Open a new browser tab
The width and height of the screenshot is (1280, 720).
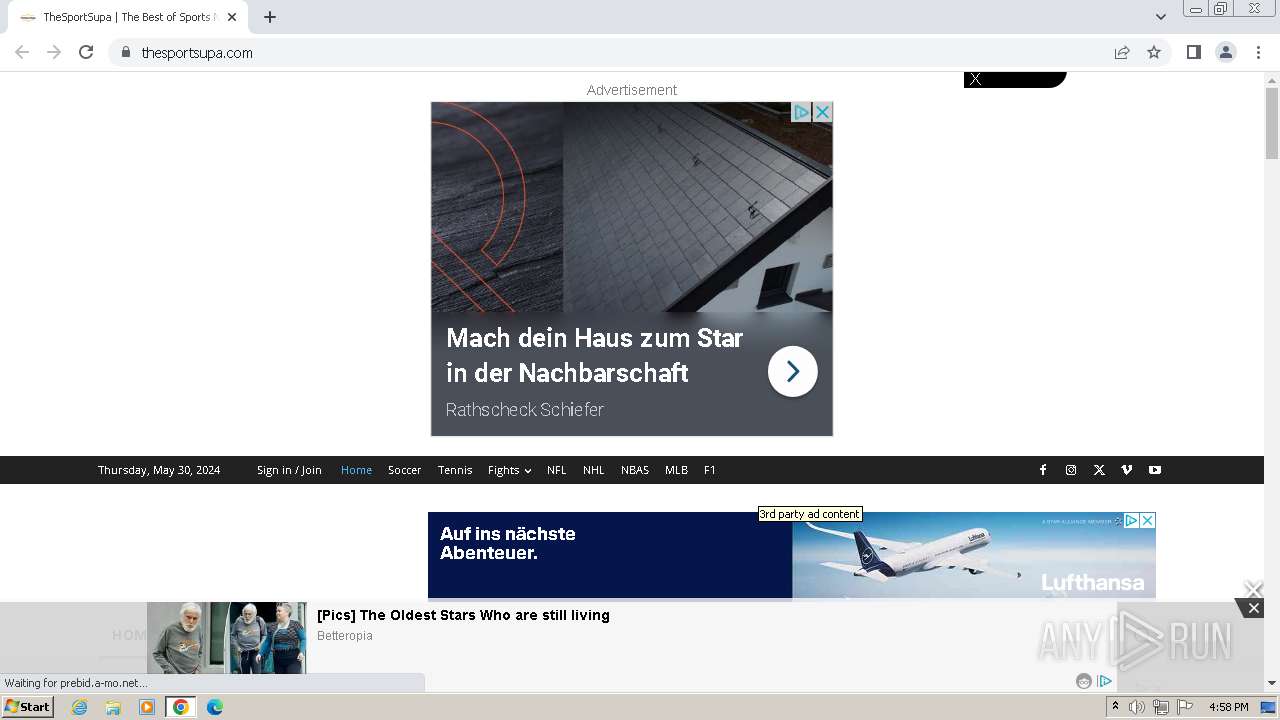[x=270, y=17]
